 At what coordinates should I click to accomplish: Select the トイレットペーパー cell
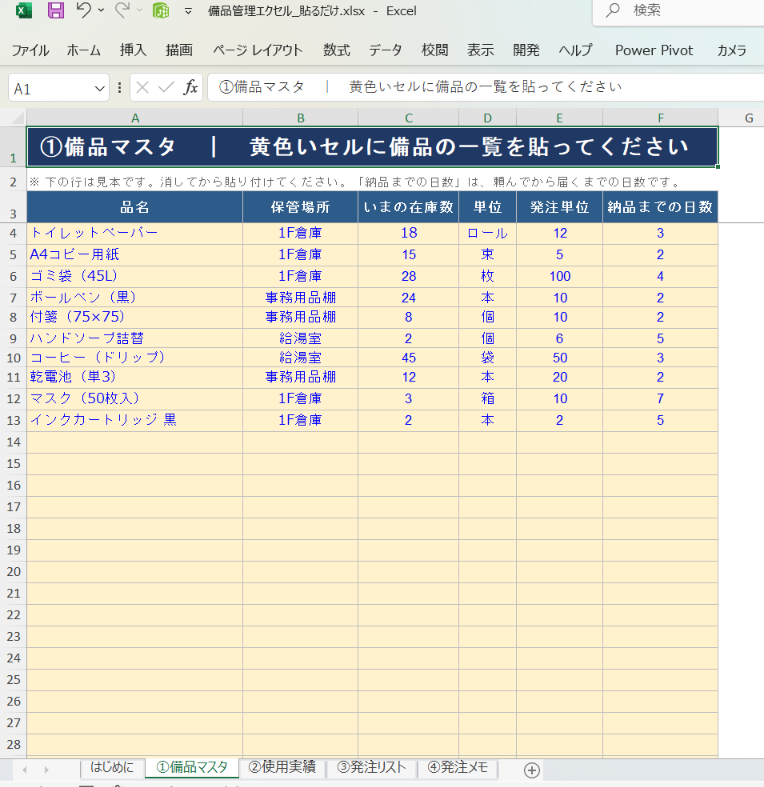pyautogui.click(x=135, y=233)
